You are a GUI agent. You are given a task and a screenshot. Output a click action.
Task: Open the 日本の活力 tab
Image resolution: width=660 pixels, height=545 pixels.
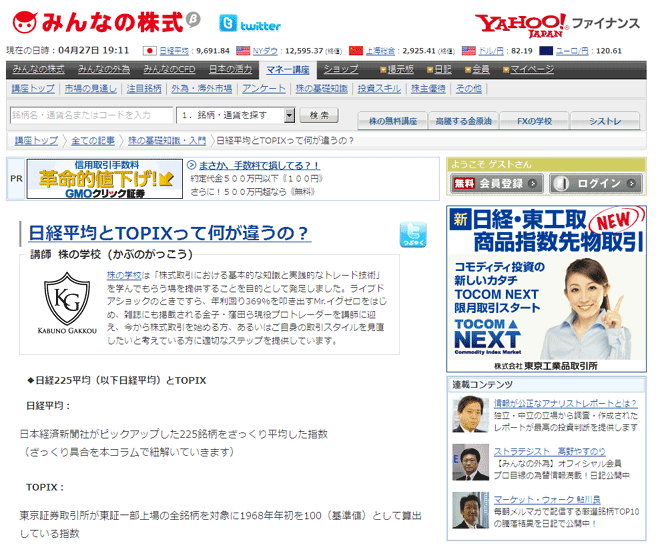click(x=230, y=69)
